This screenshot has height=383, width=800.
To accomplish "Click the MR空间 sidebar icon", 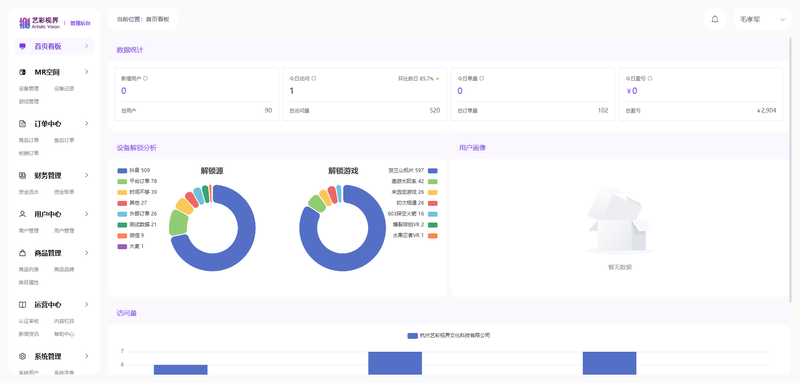I will coord(22,72).
